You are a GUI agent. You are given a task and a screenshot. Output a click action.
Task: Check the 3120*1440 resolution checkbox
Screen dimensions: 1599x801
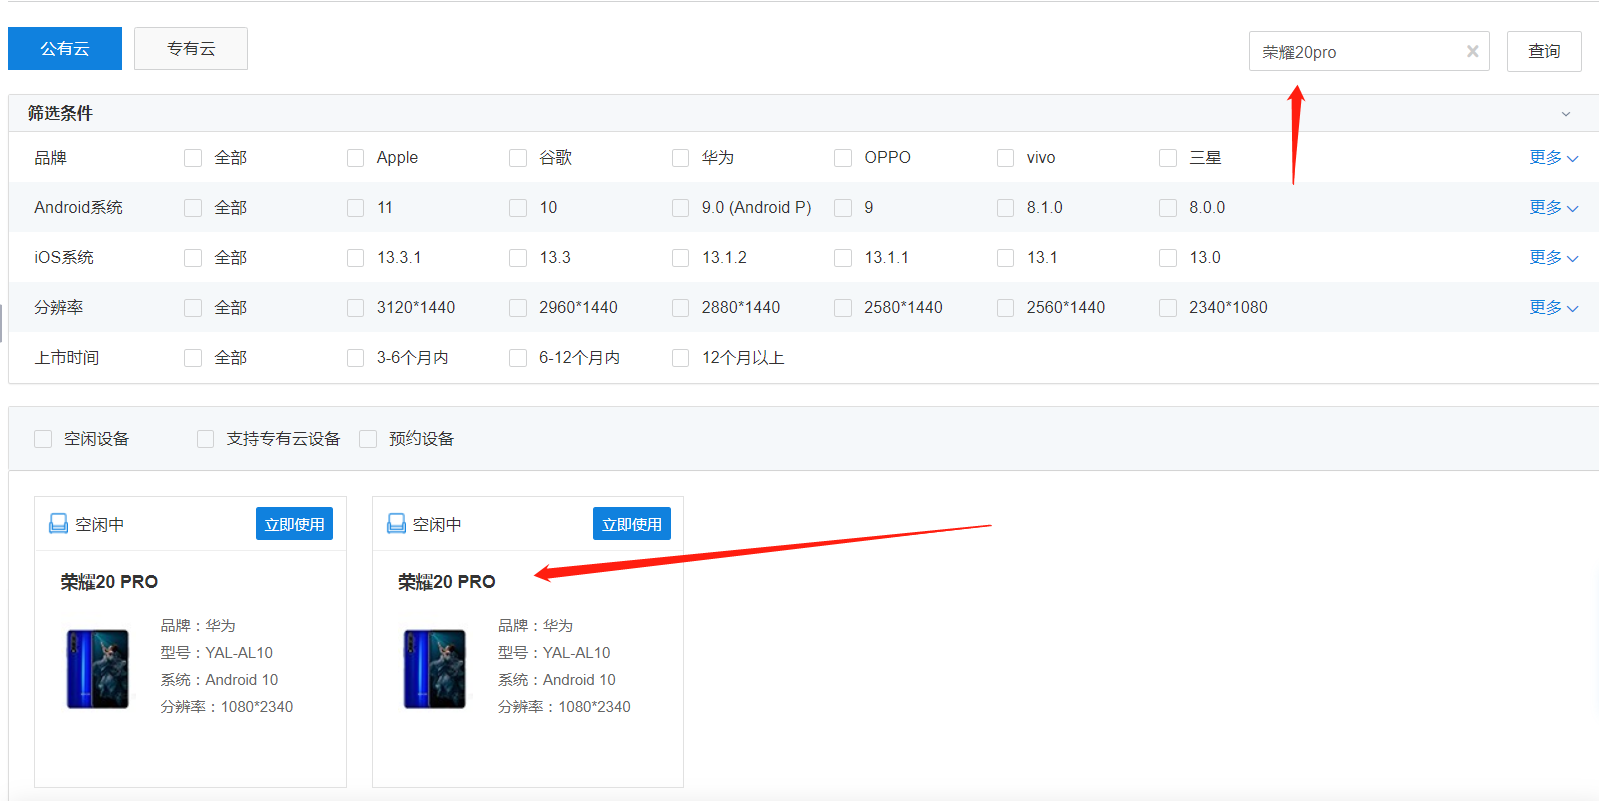click(x=355, y=308)
